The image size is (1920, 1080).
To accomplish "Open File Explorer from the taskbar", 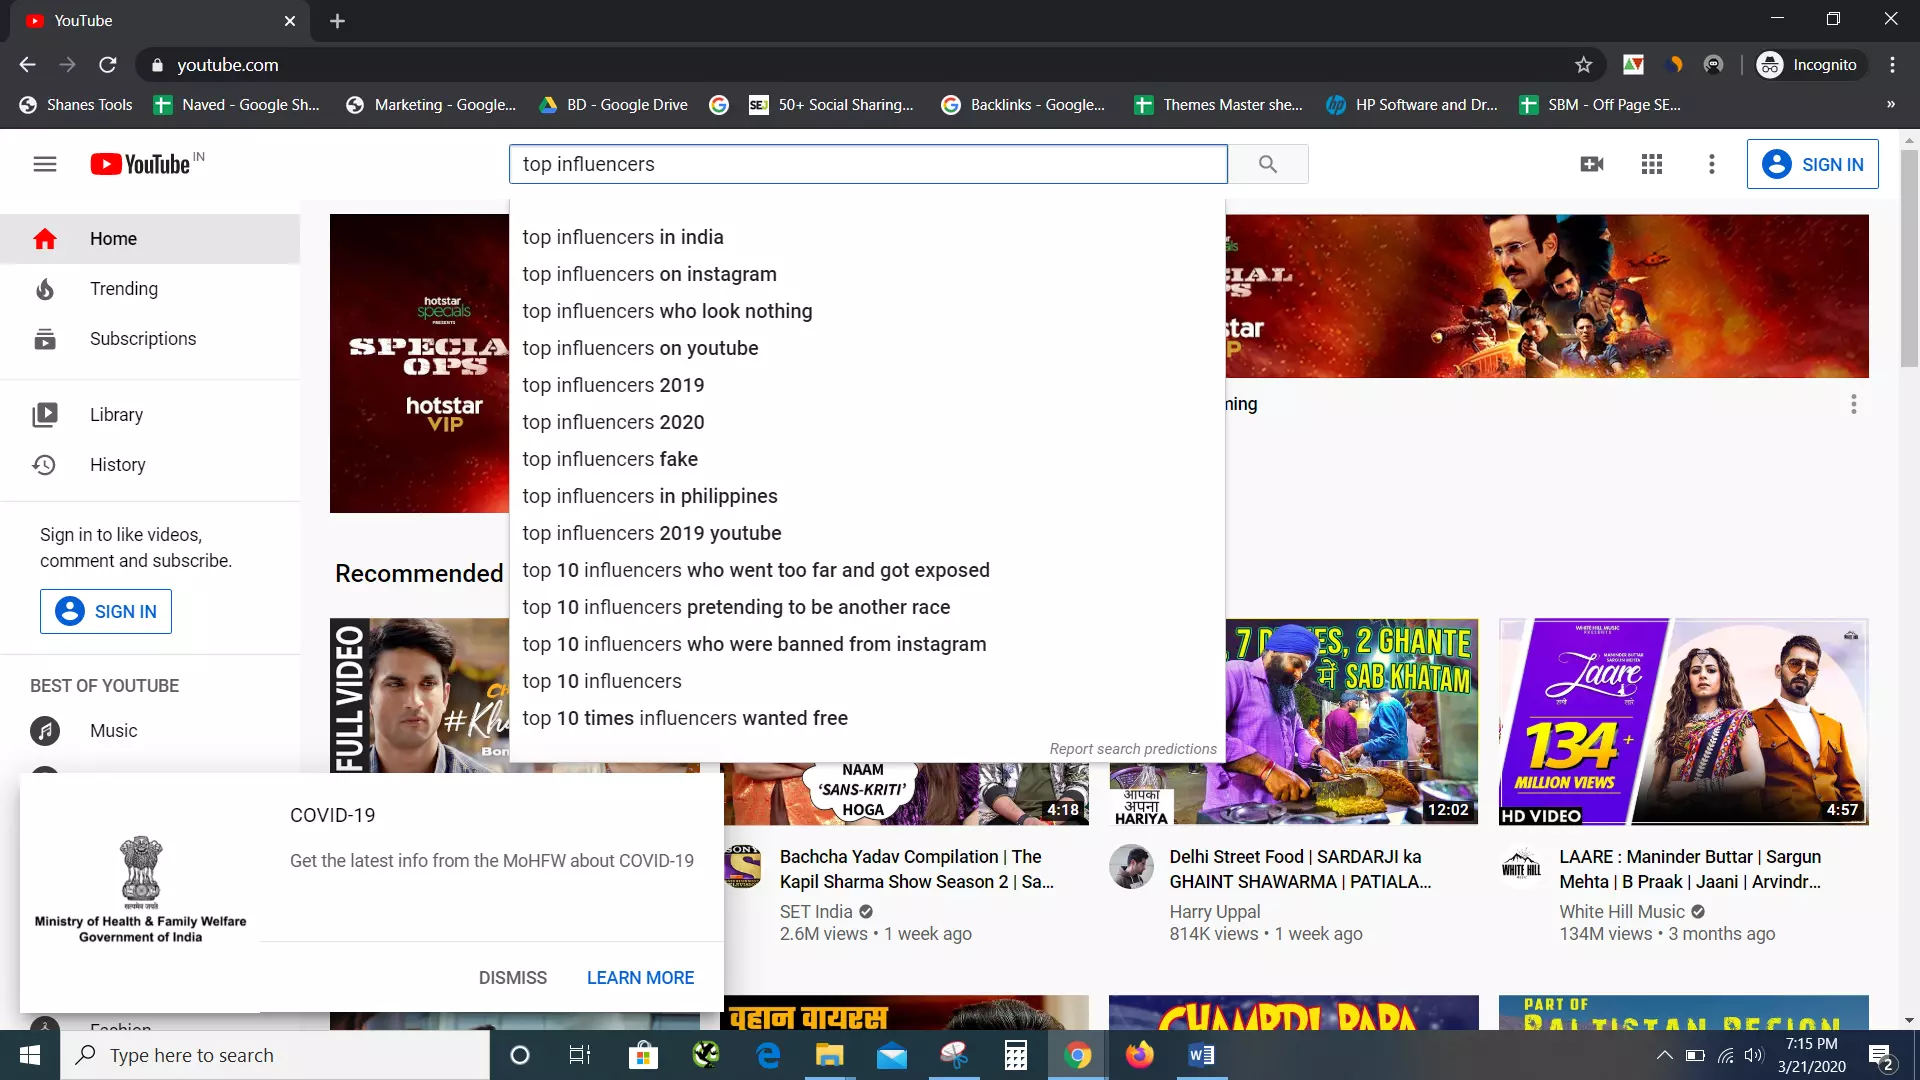I will click(829, 1055).
